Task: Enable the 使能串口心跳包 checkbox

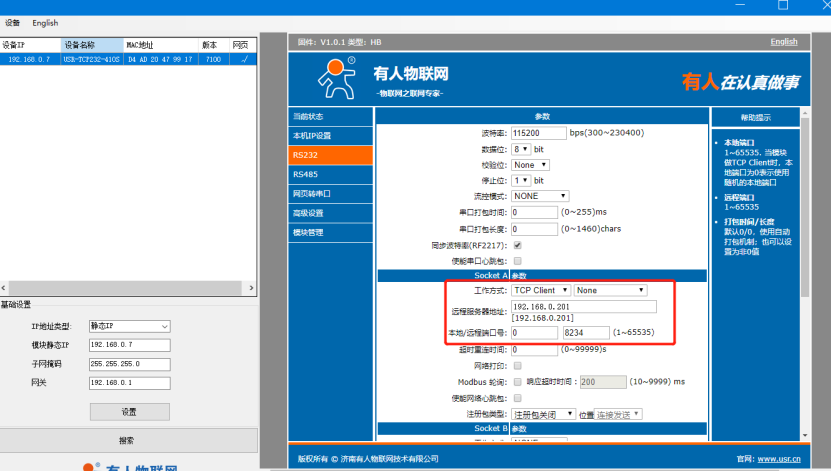Action: (517, 260)
